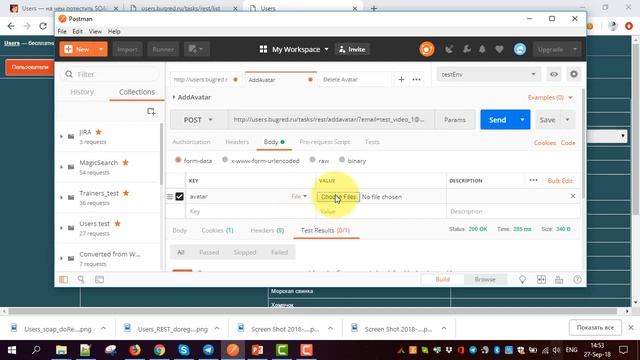Screen dimensions: 640x360
Task: Switch to History tab in sidebar
Action: click(x=82, y=92)
